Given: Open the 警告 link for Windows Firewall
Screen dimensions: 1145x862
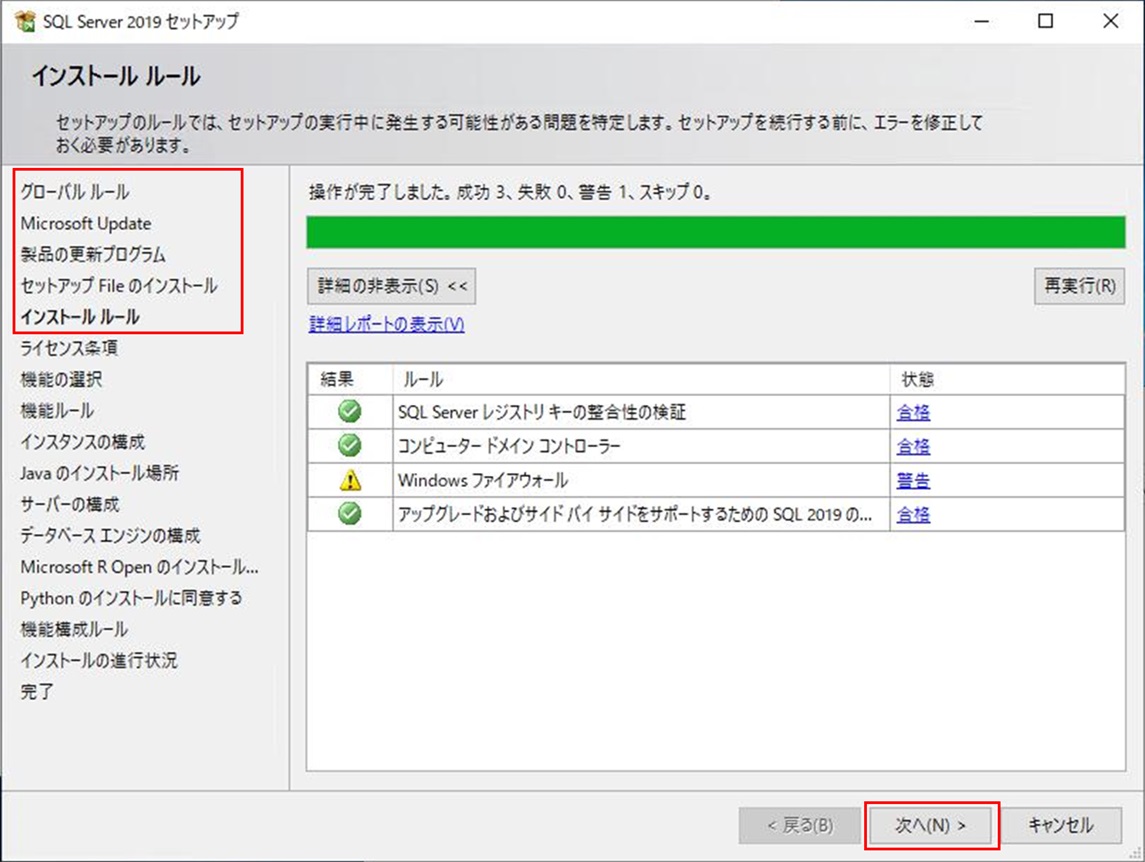Looking at the screenshot, I should 913,480.
